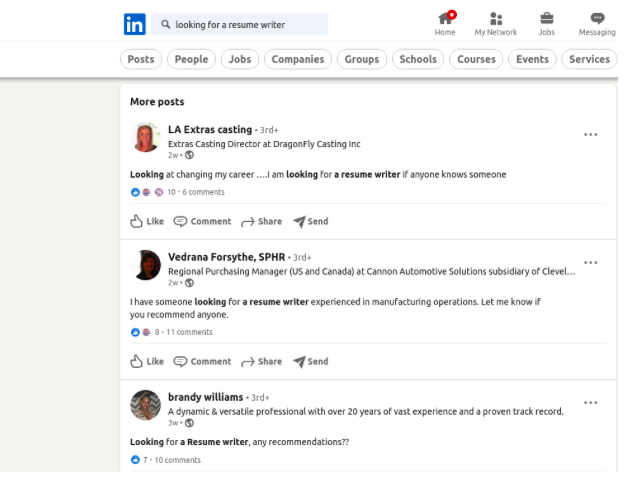Click 'I have someone looking' post text
The width and height of the screenshot is (627, 477).
pos(335,308)
